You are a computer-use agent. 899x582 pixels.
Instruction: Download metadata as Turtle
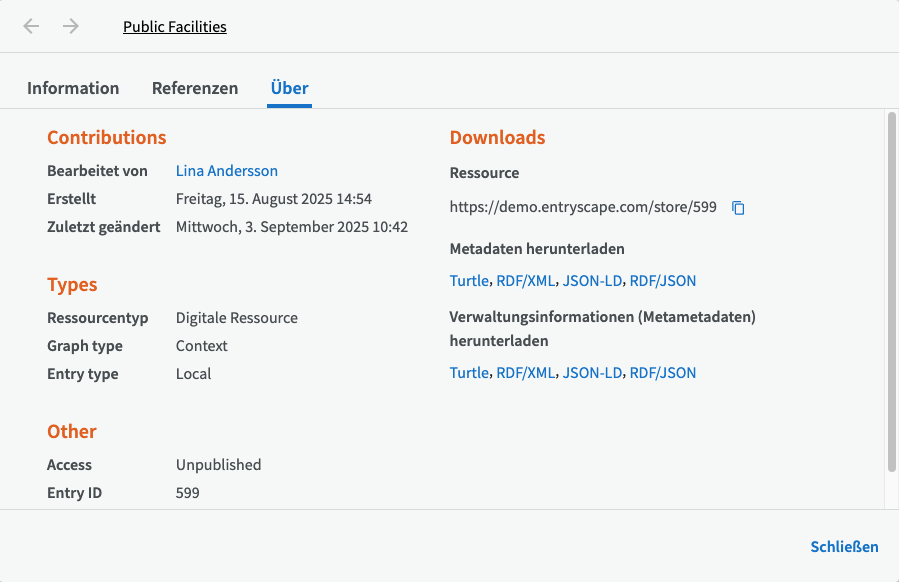click(x=469, y=281)
